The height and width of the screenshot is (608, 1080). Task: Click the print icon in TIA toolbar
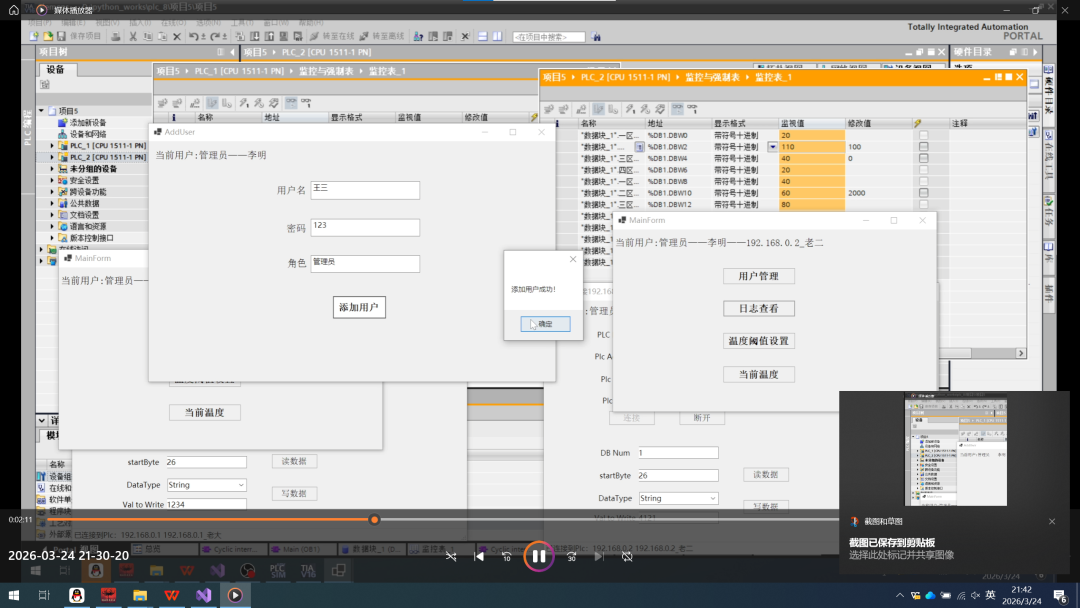(x=116, y=36)
